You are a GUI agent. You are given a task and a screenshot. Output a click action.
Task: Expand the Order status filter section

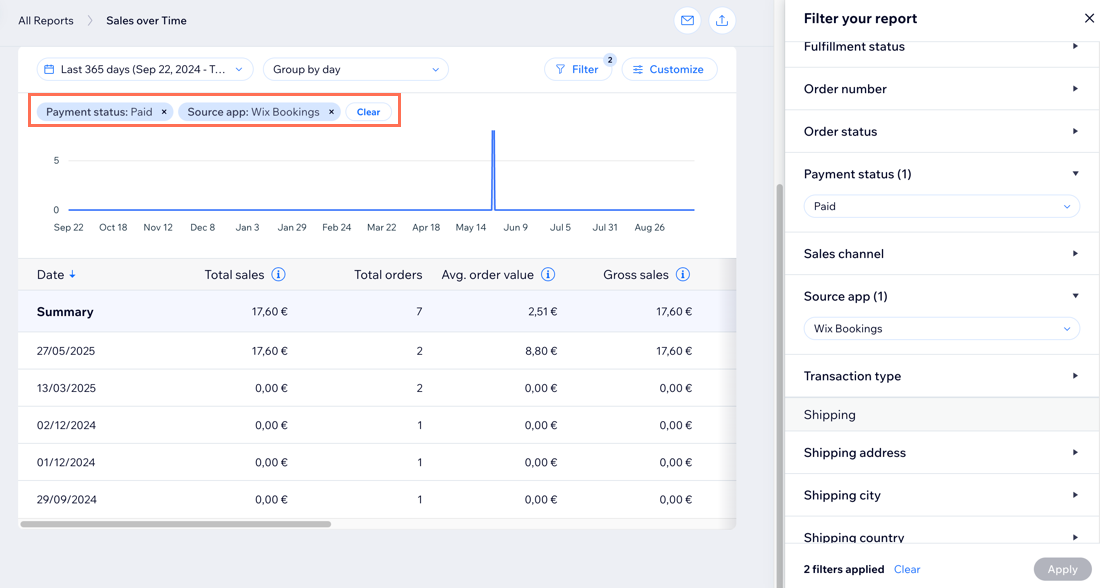coord(1075,132)
